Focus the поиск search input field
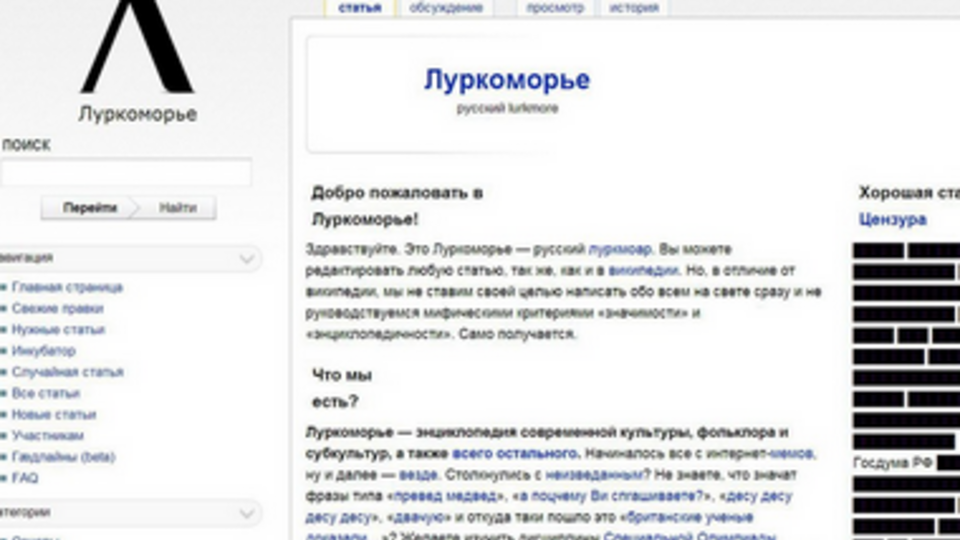Viewport: 960px width, 540px height. (126, 173)
